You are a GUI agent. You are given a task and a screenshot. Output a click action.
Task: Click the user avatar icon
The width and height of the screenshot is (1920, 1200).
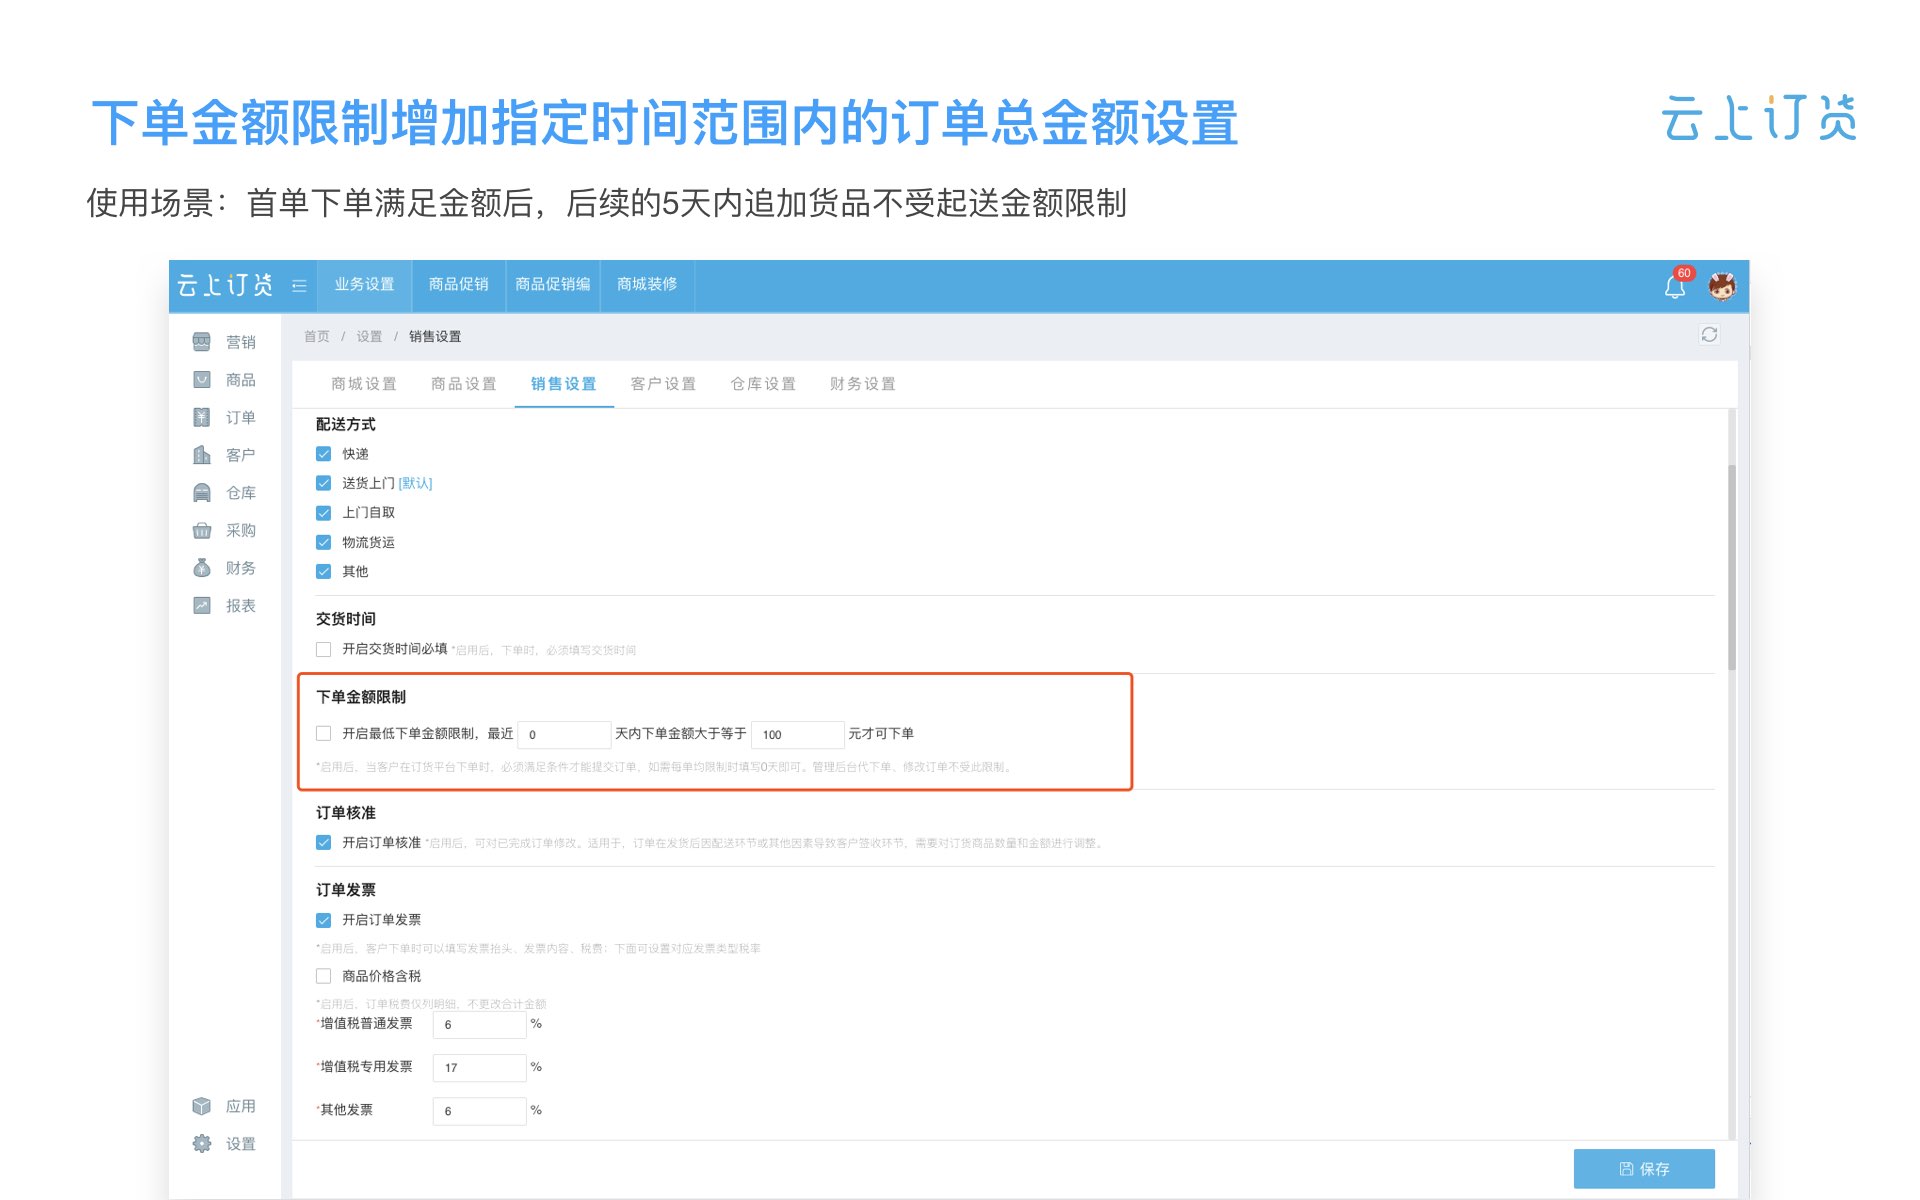(1721, 287)
